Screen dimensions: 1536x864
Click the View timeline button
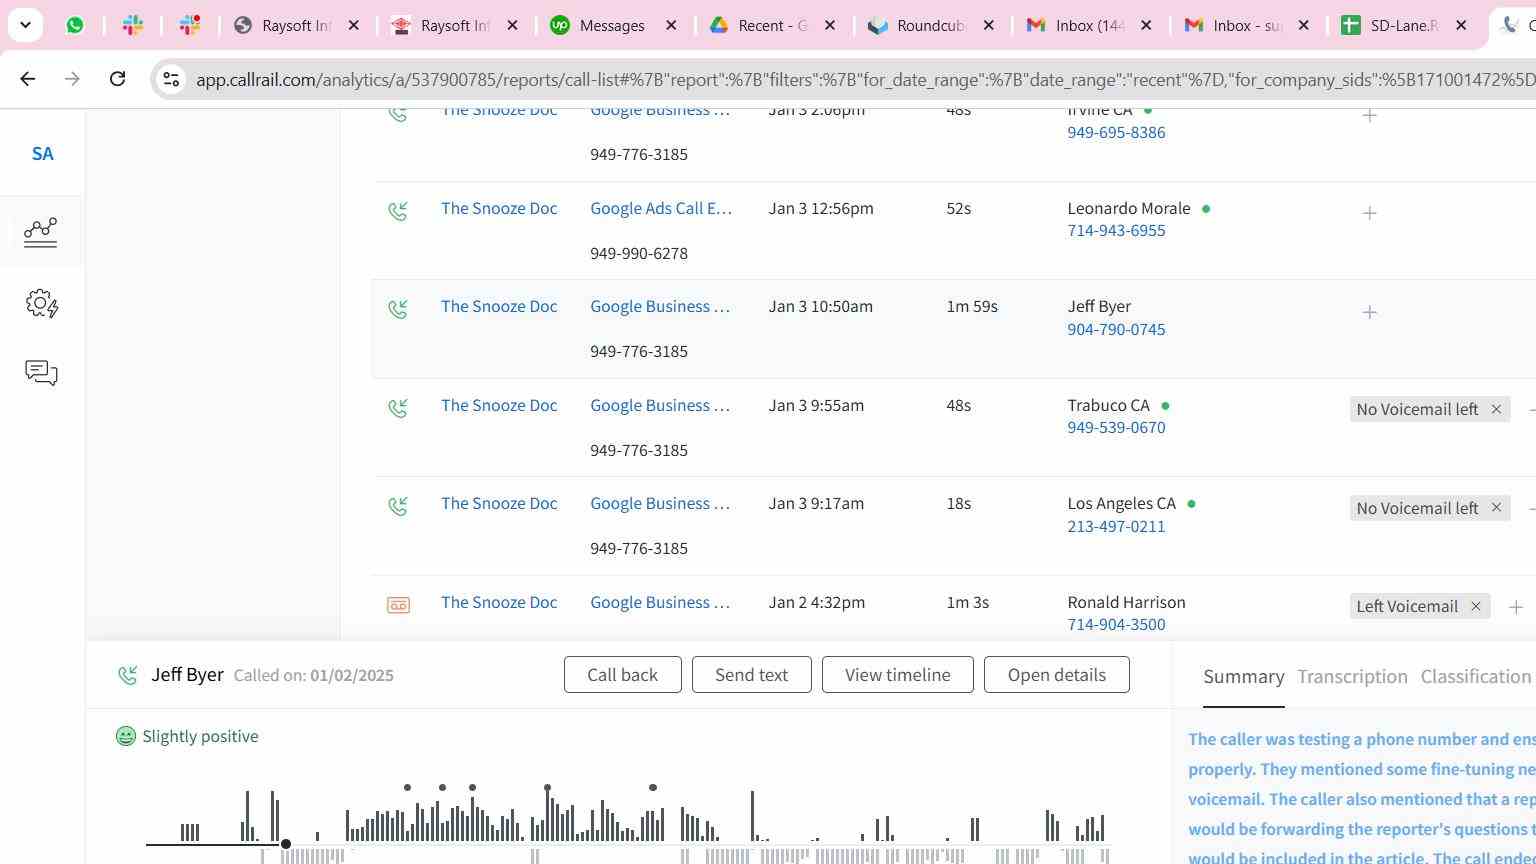point(897,675)
